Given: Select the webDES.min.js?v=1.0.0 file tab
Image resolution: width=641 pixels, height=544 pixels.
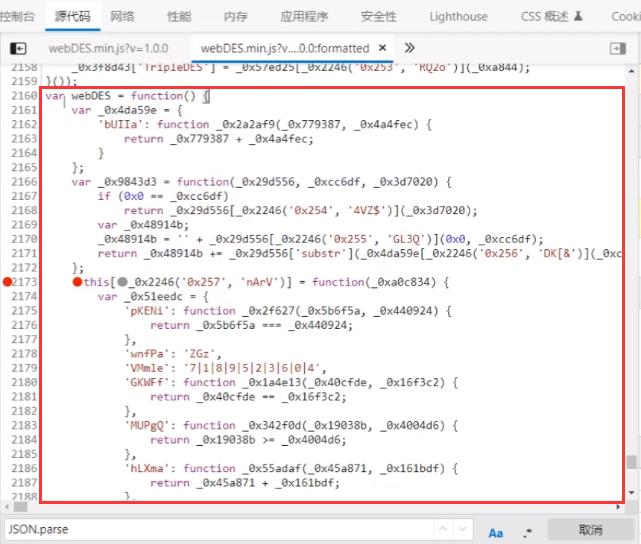Looking at the screenshot, I should click(108, 48).
